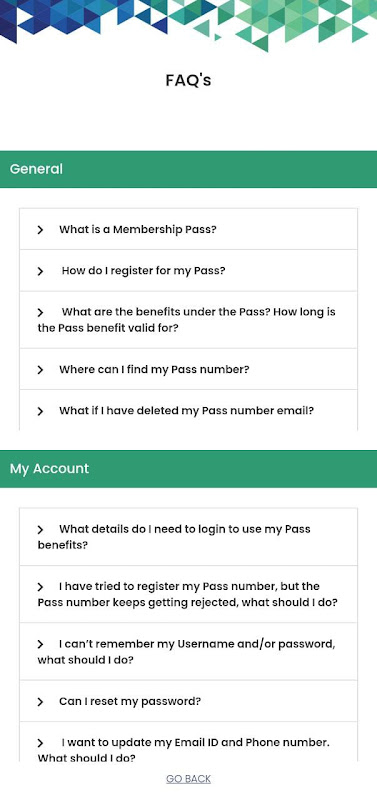This screenshot has width=377, height=800.
Task: Select the General section header
Action: point(188,169)
